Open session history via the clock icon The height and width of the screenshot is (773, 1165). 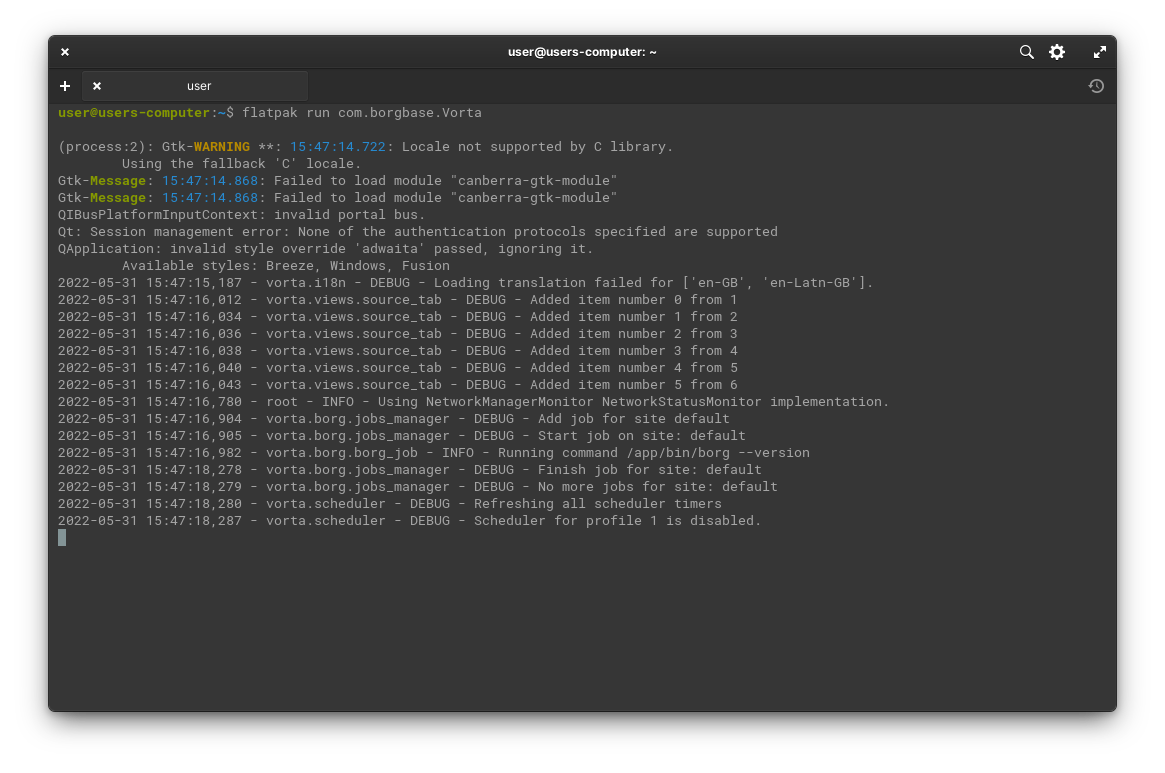click(x=1096, y=86)
